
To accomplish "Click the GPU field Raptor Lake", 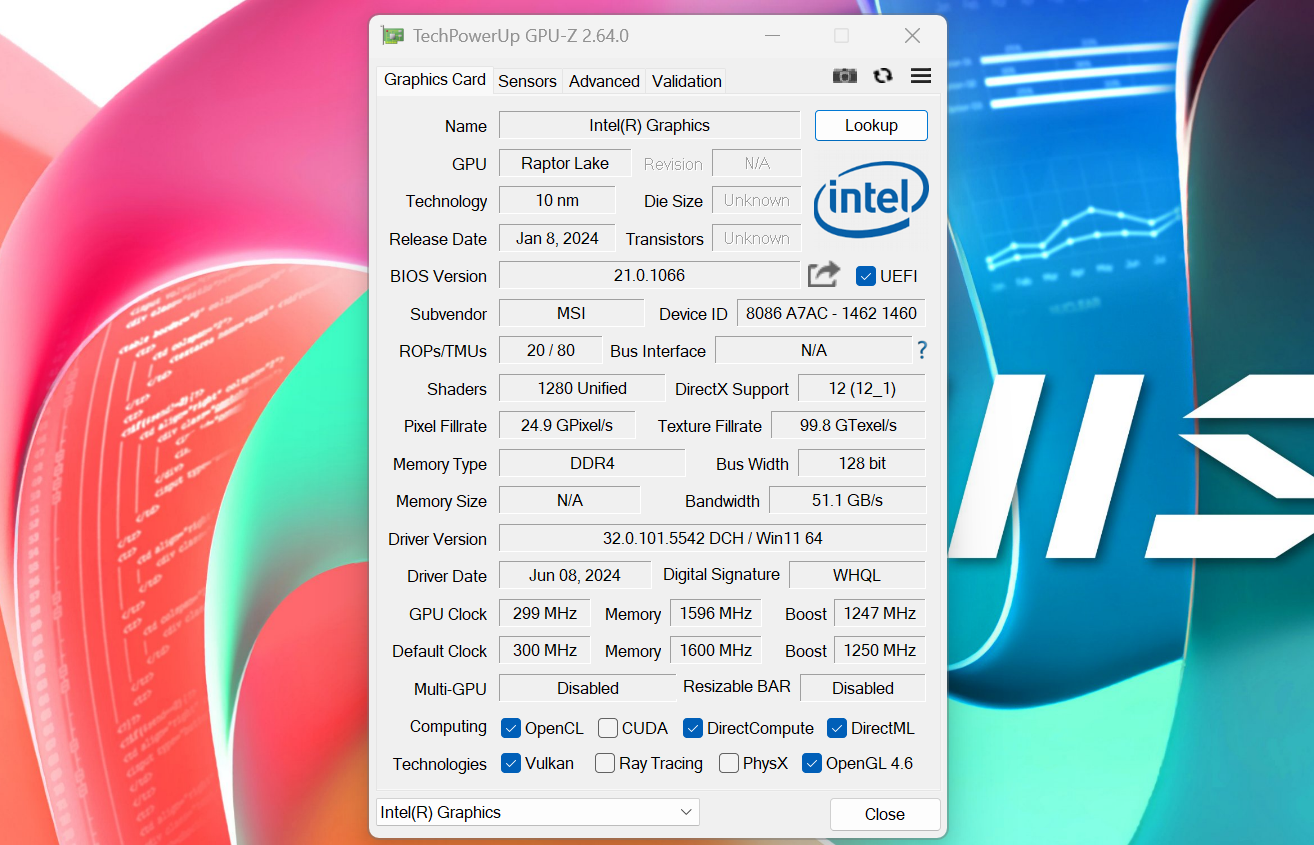I will coord(565,163).
